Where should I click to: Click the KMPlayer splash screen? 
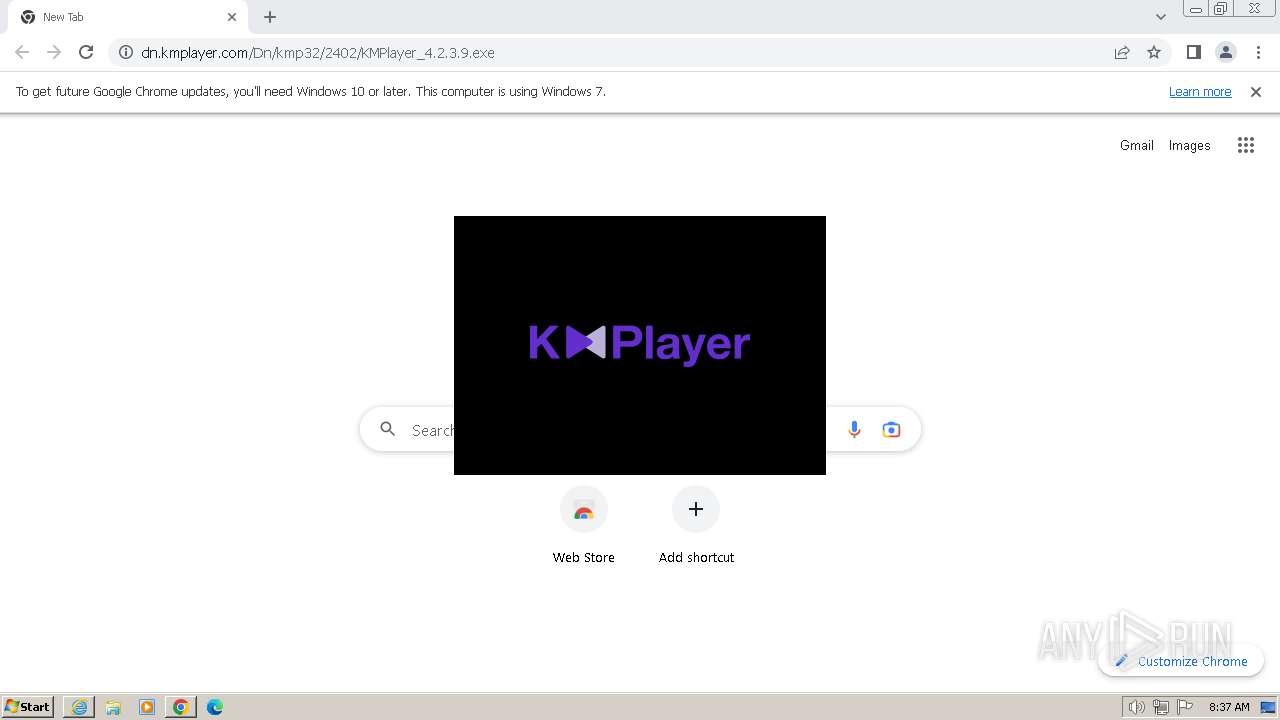(x=640, y=345)
